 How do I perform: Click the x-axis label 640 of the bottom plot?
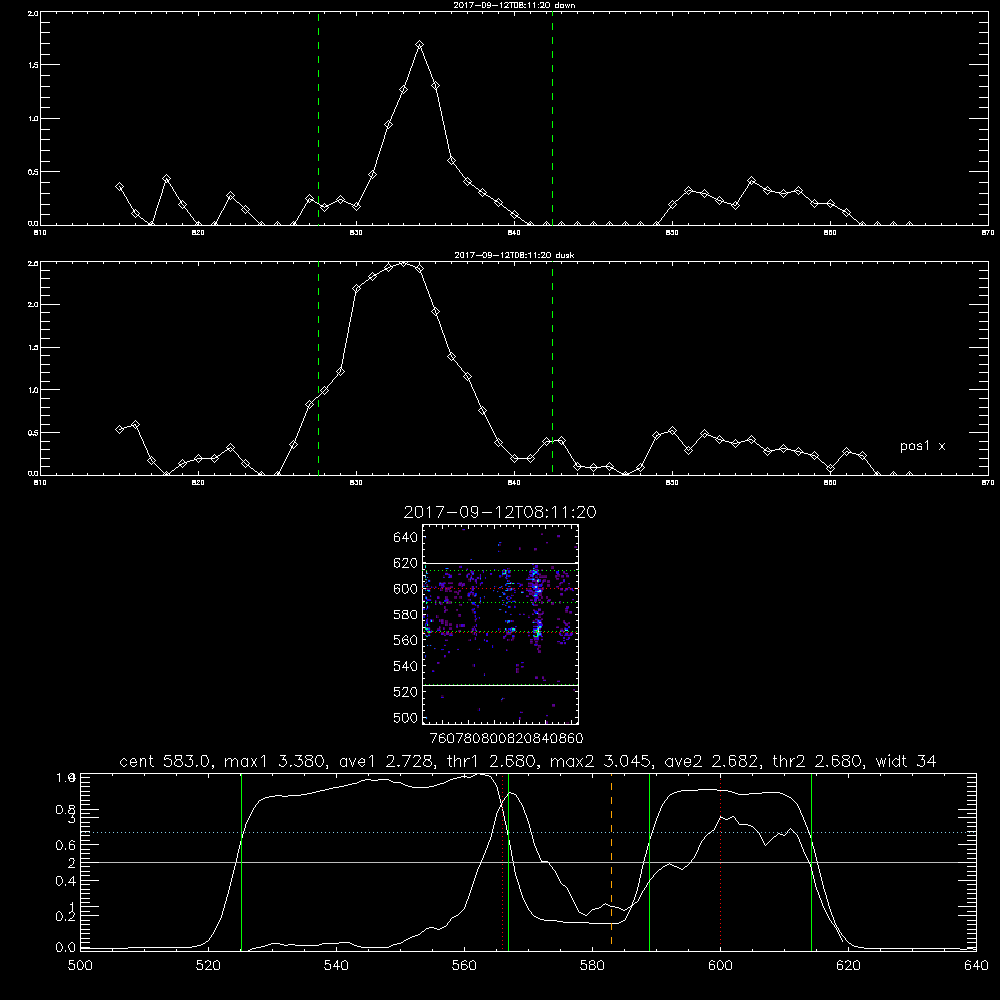976,966
